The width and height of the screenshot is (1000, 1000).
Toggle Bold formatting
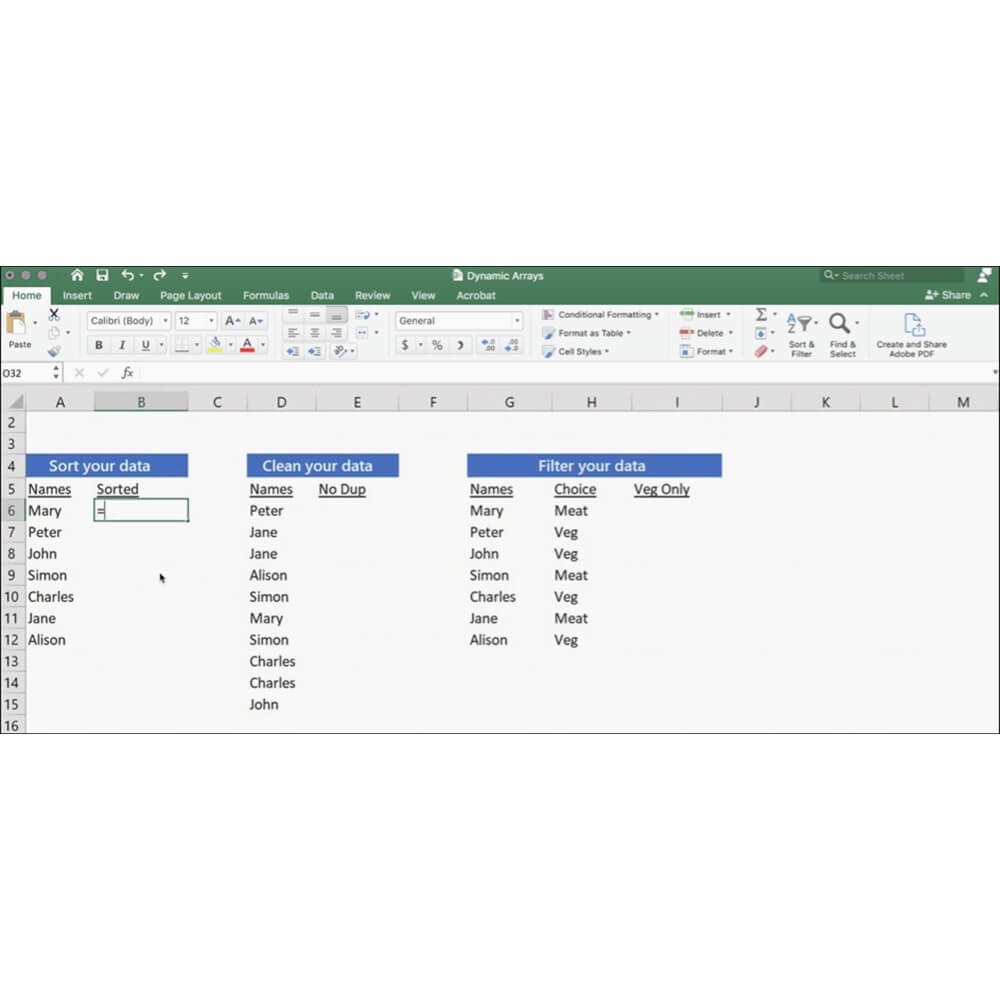pyautogui.click(x=99, y=346)
